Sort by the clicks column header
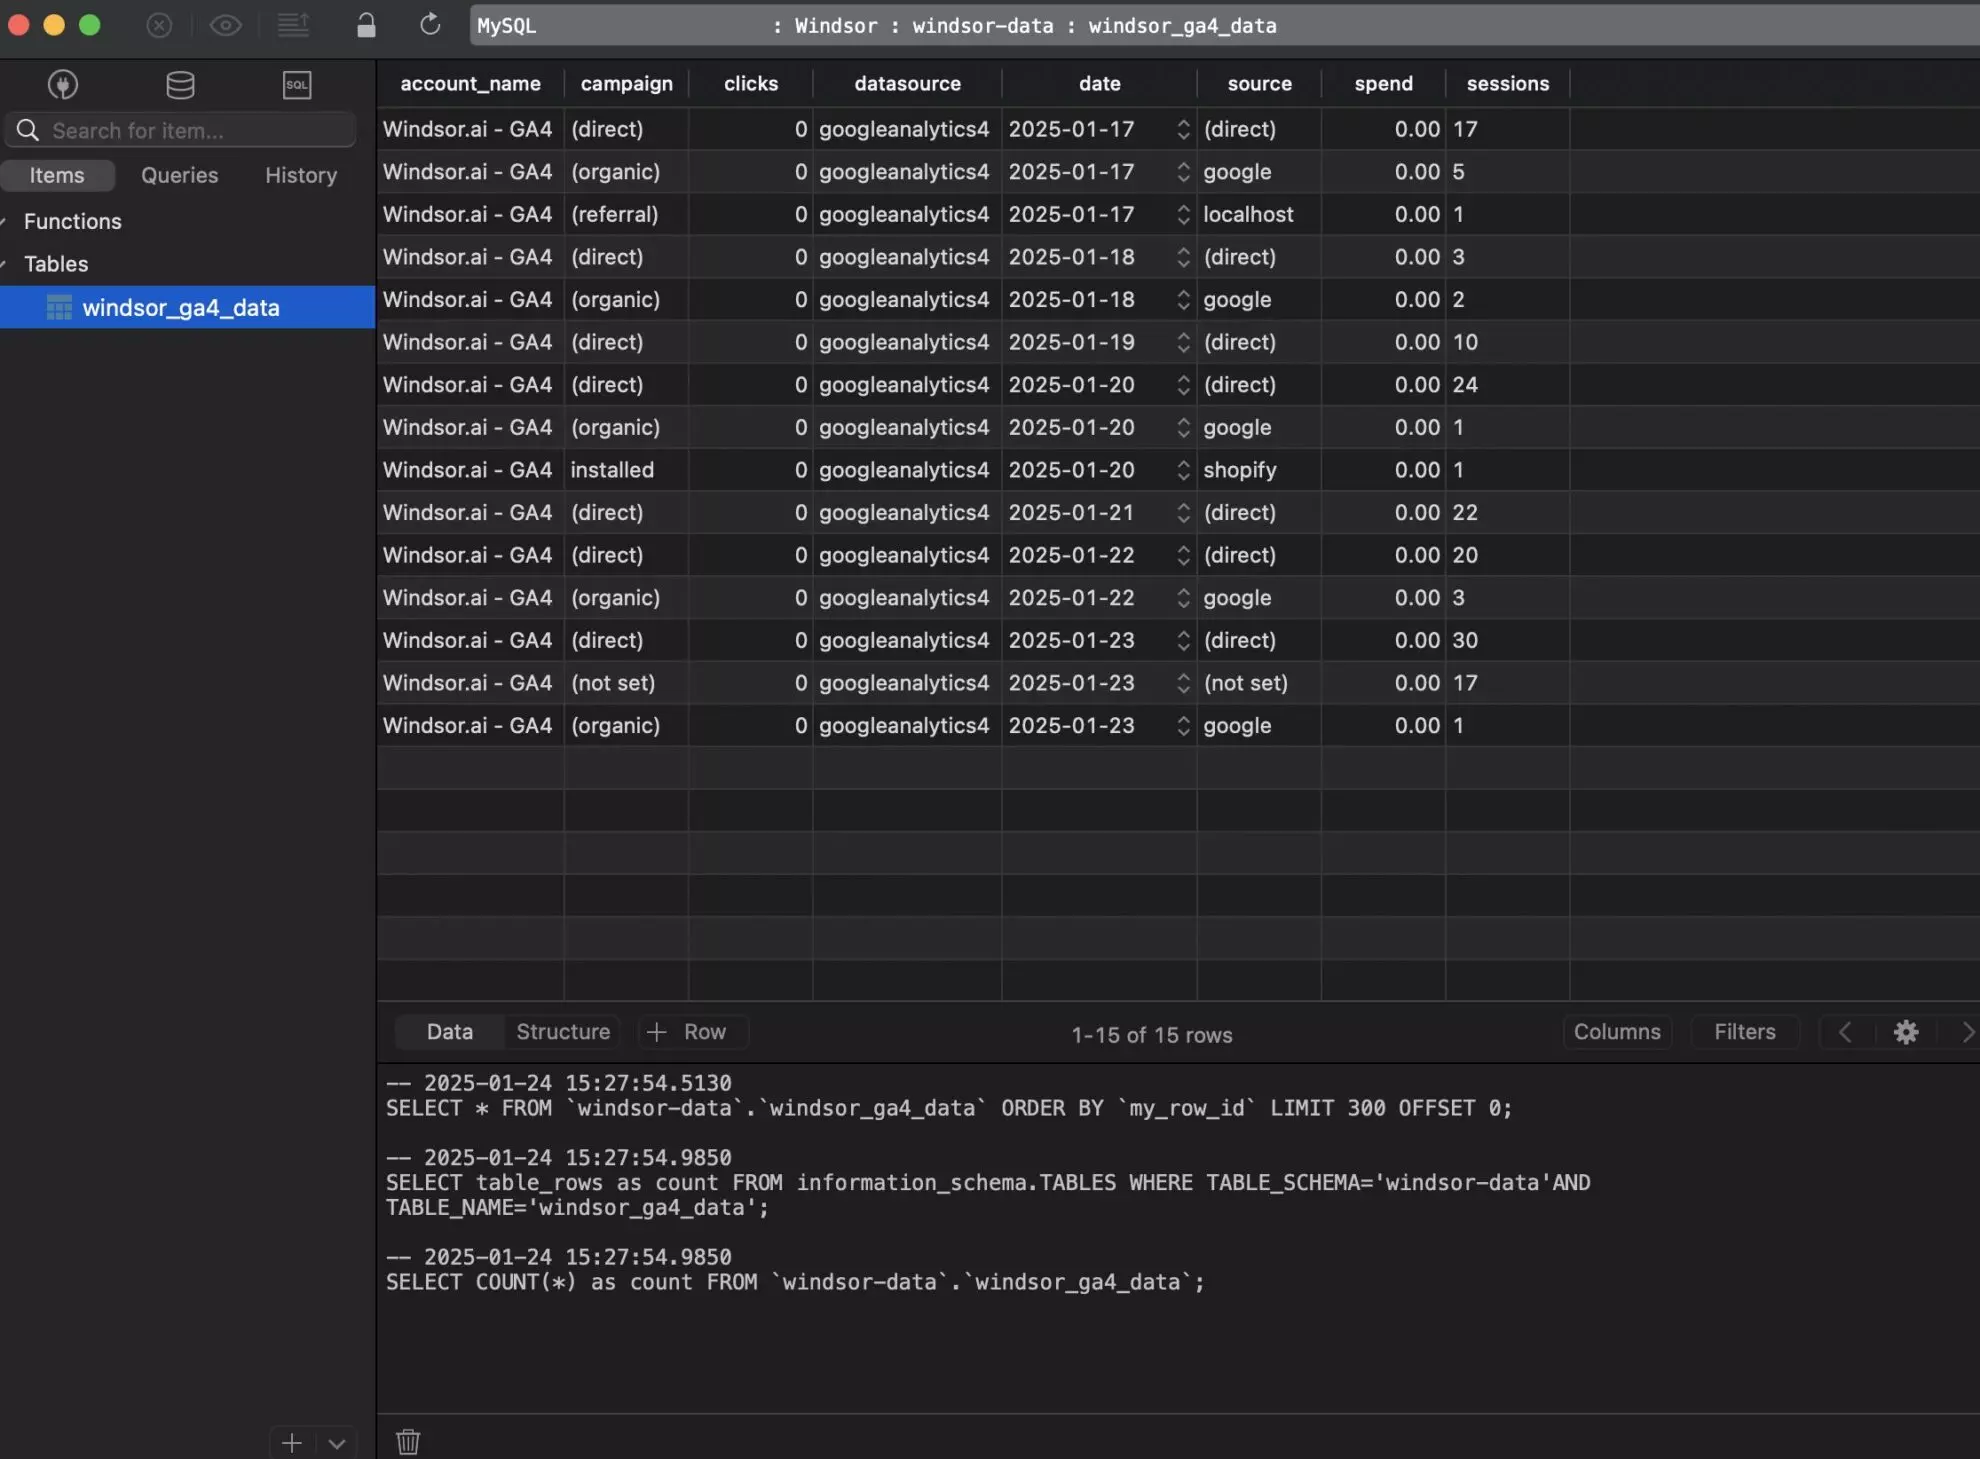1980x1459 pixels. pyautogui.click(x=751, y=84)
